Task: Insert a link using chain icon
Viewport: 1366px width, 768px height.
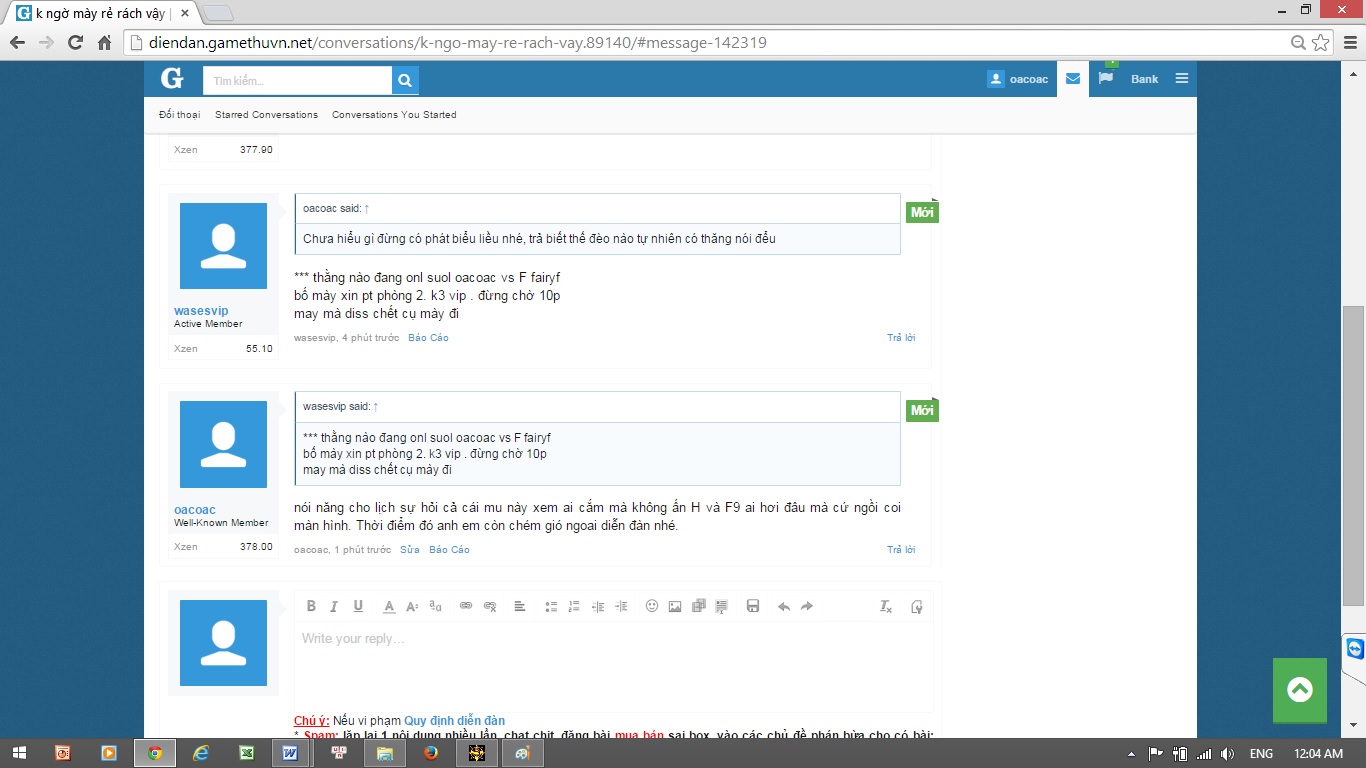Action: (465, 606)
